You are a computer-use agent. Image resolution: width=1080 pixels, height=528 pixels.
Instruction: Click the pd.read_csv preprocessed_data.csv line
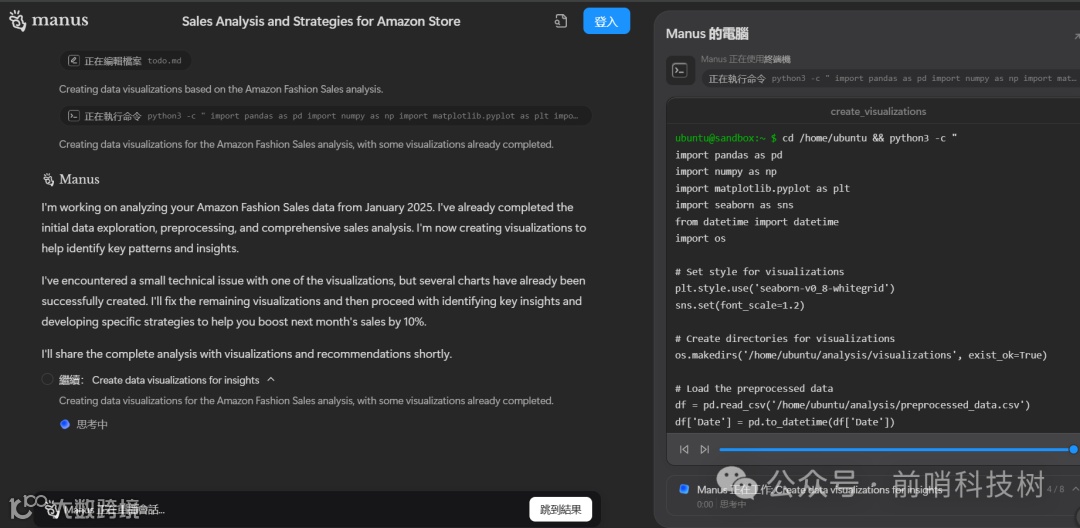pos(853,405)
